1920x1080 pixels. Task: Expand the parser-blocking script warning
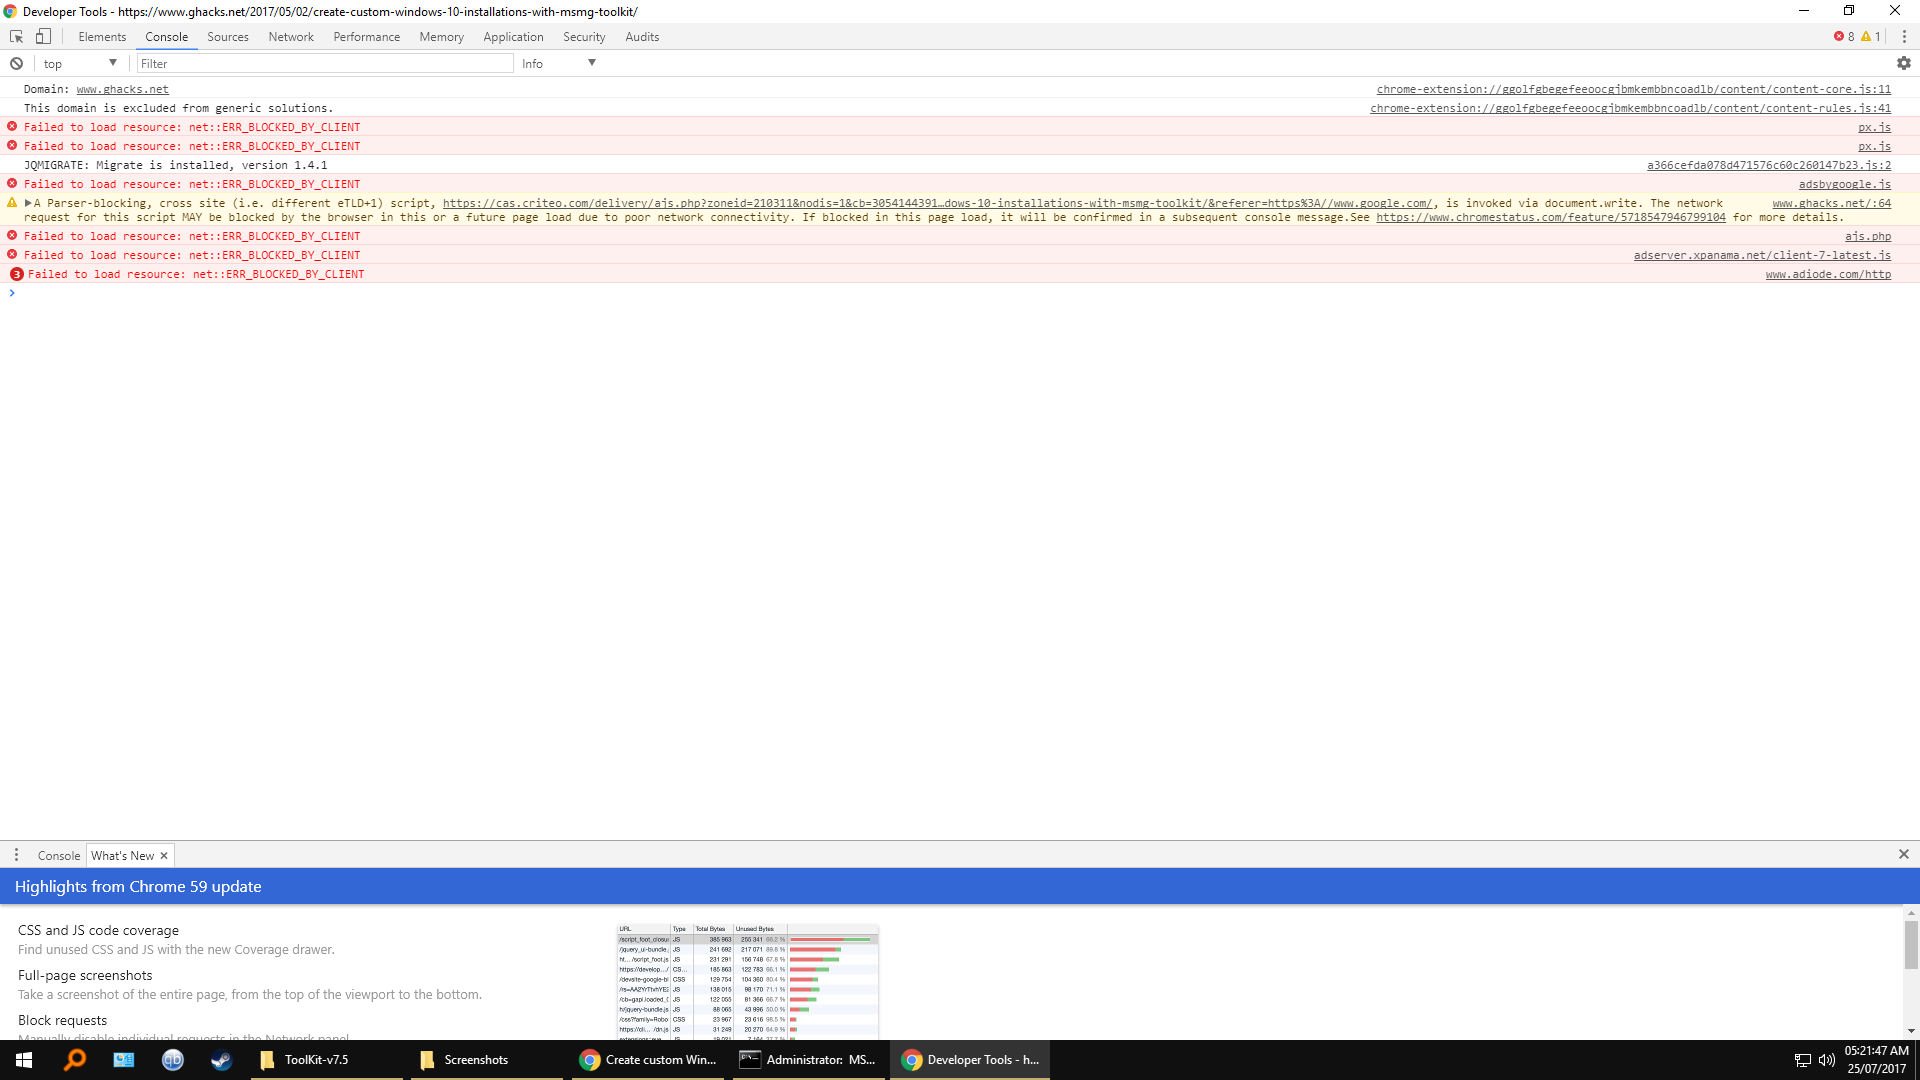coord(27,203)
